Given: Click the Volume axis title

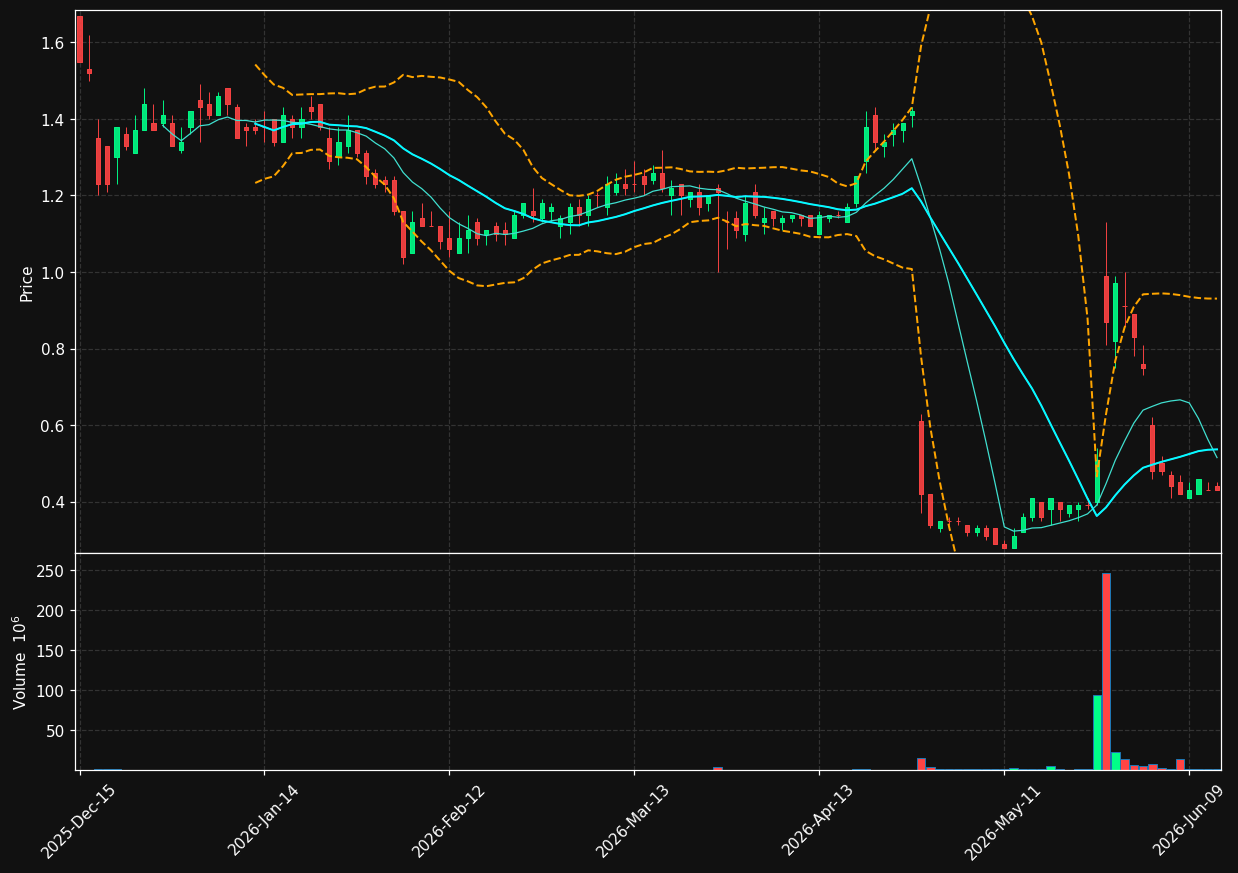Looking at the screenshot, I should pos(20,662).
